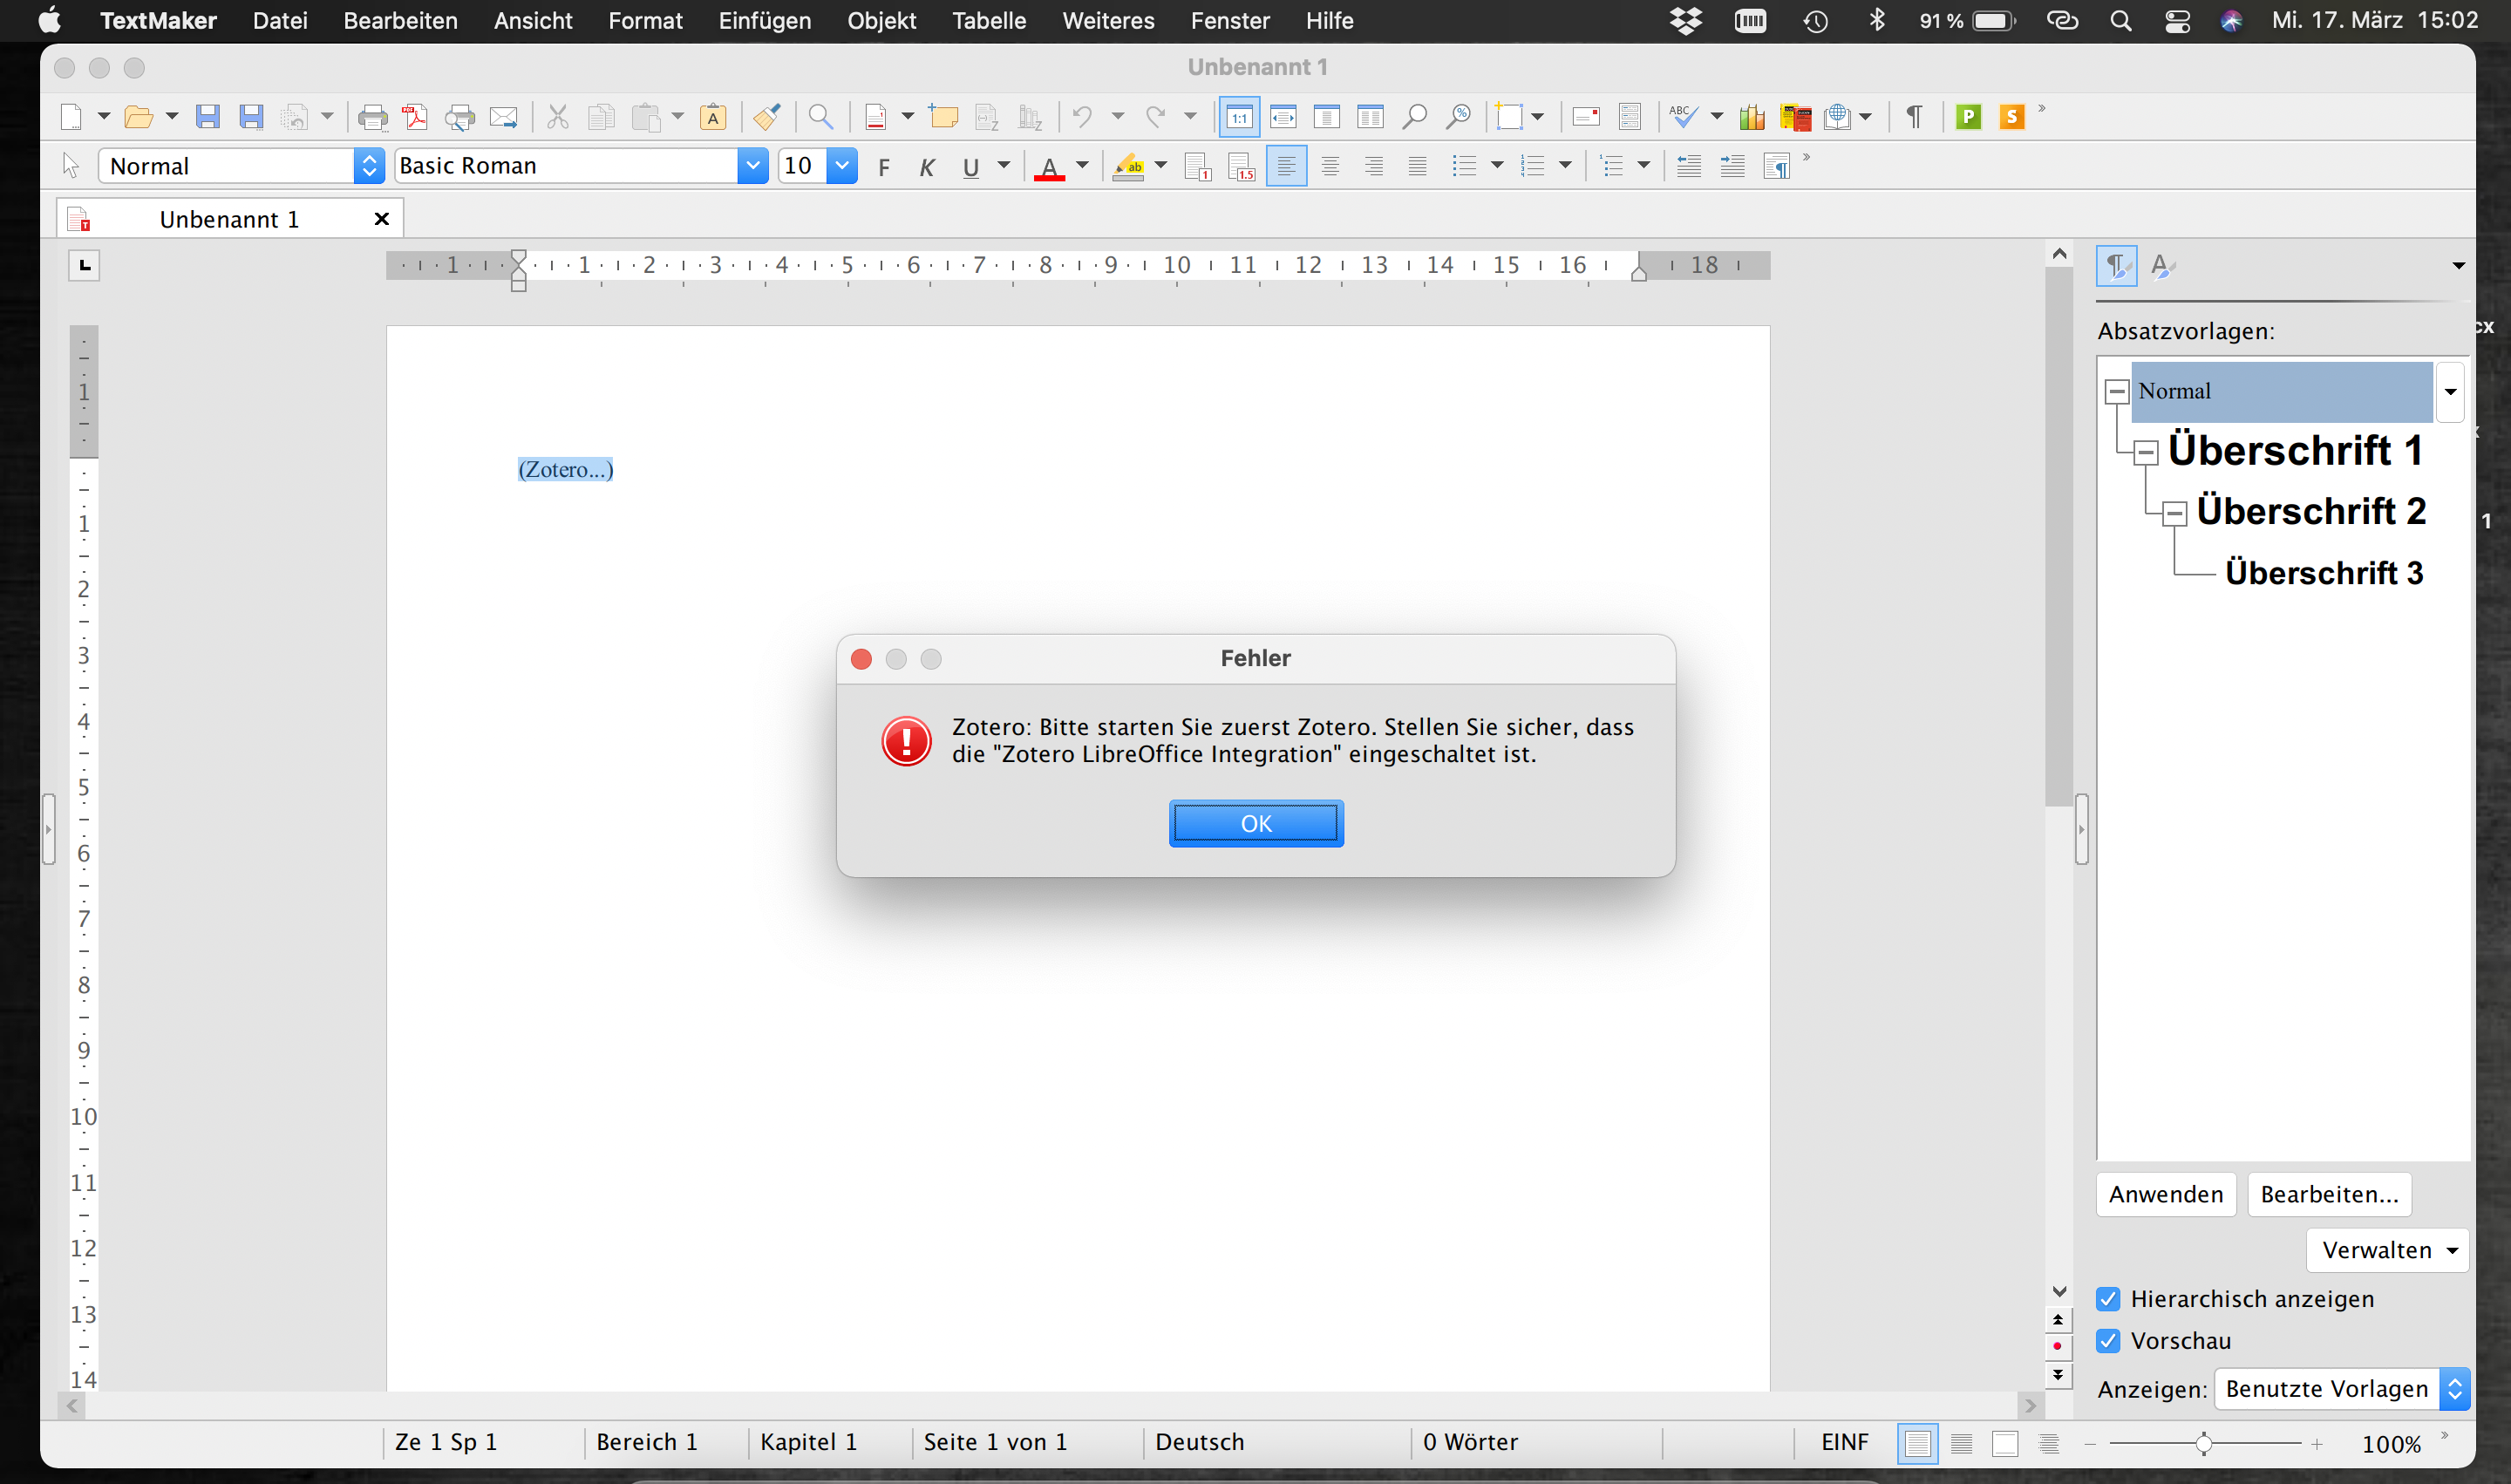Image resolution: width=2511 pixels, height=1484 pixels.
Task: Switch to character styles tab in sidebar
Action: [2162, 265]
